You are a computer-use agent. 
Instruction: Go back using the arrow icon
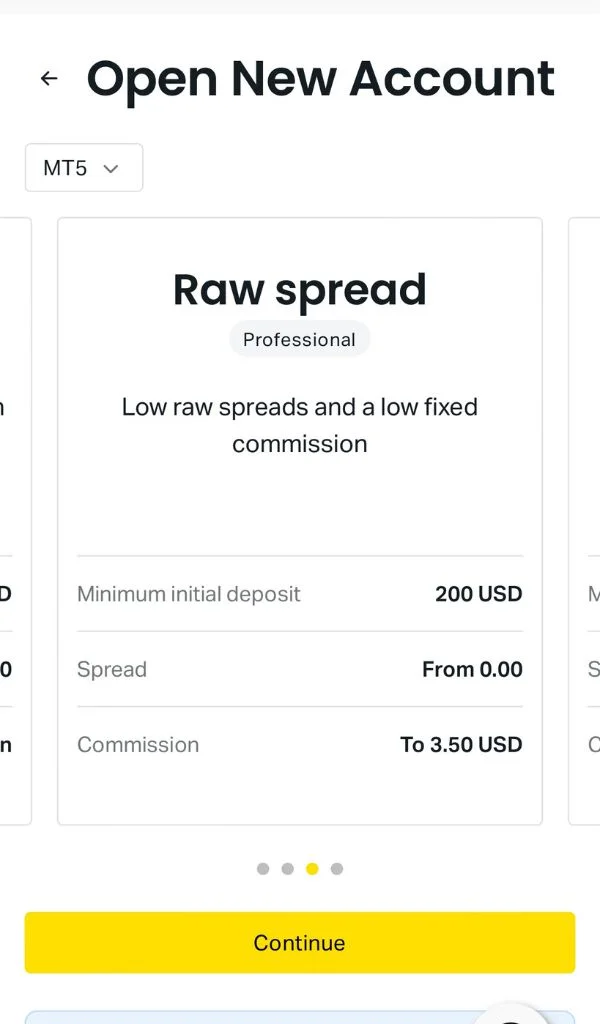pos(48,79)
